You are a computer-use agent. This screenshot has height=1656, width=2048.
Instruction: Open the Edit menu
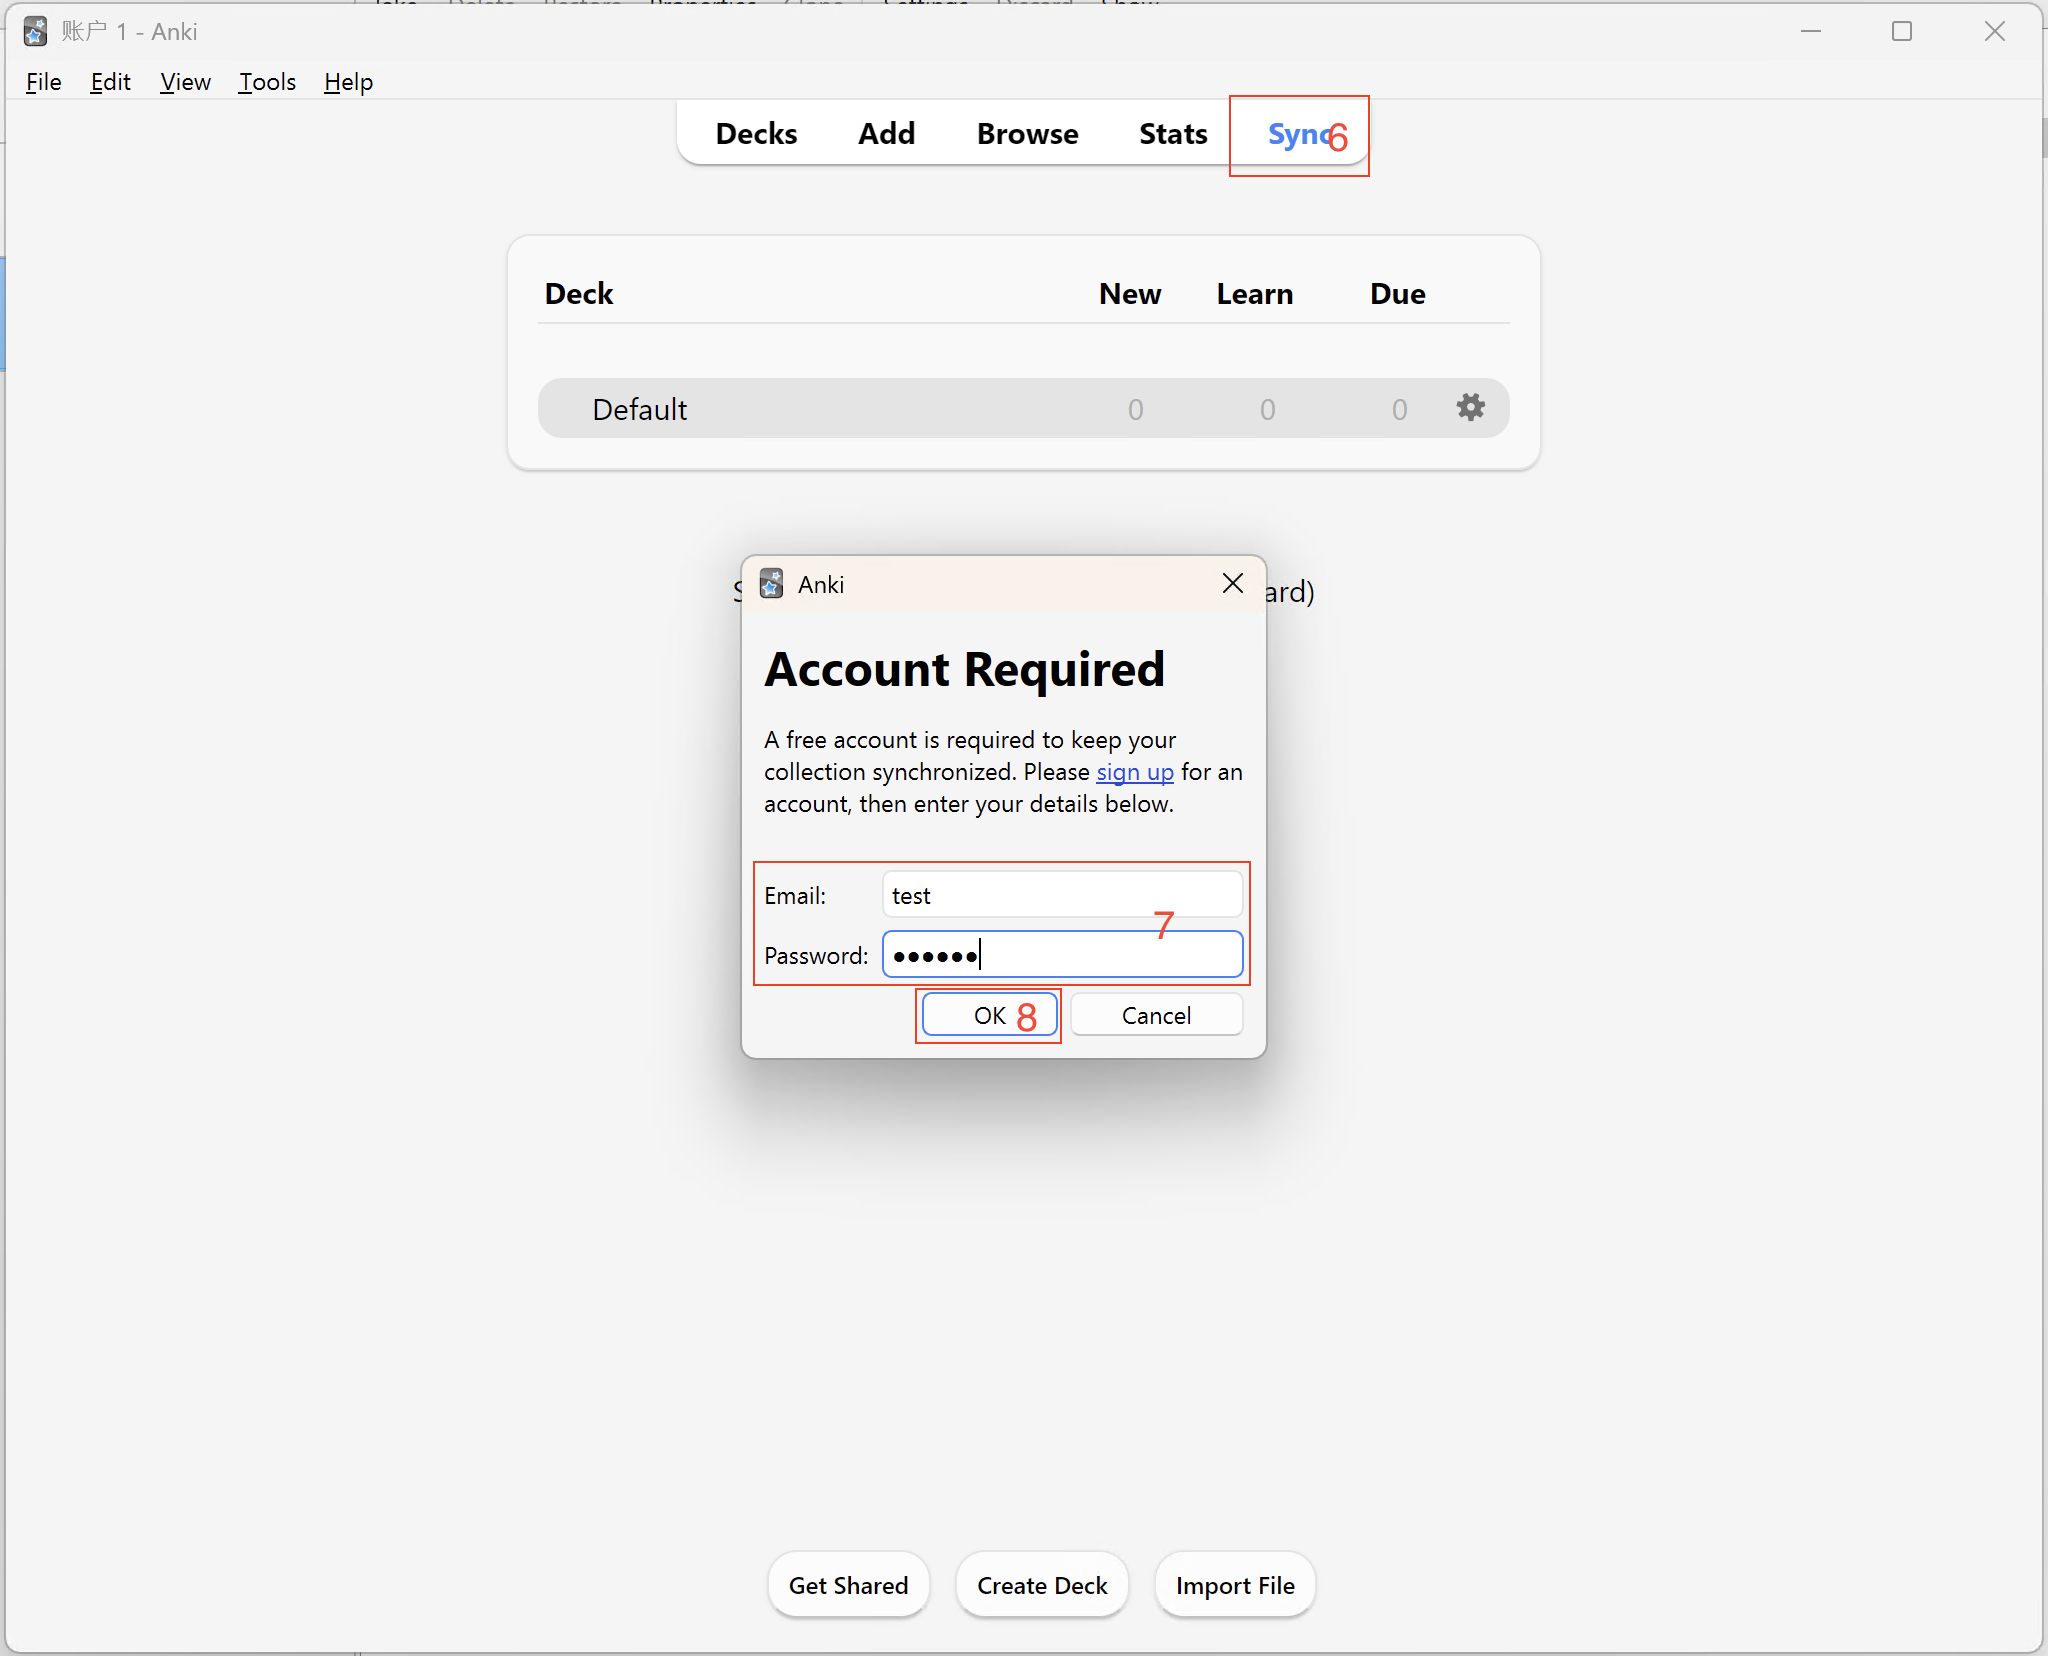[110, 82]
